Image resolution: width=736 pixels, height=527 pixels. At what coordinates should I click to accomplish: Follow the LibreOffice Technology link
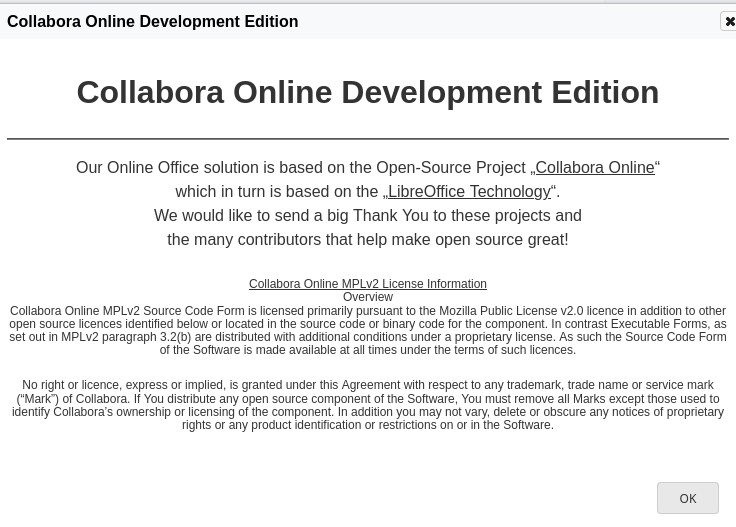coord(469,192)
